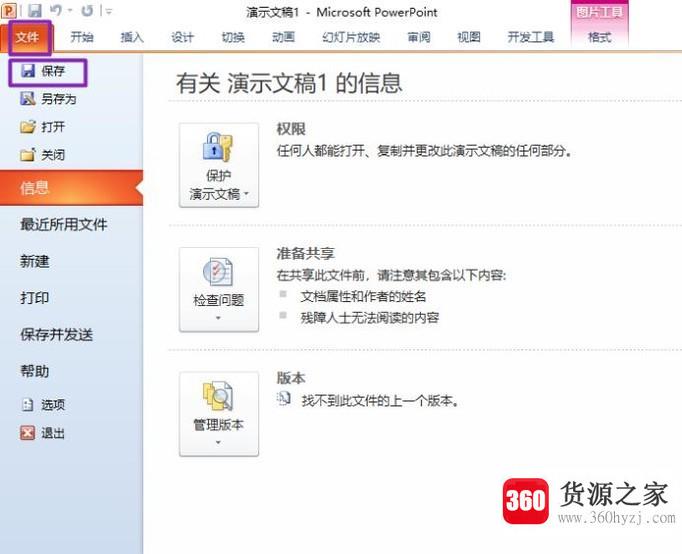Click 关闭 in the backstage menu

pos(42,155)
